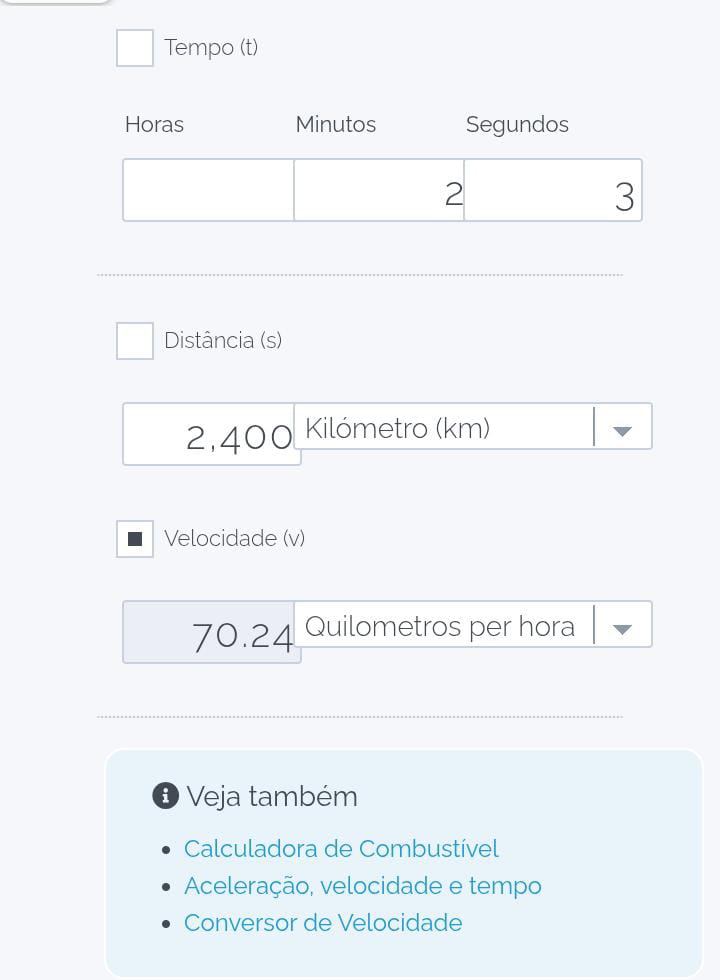
Task: Click the Distância (s) label text
Action: coord(223,341)
